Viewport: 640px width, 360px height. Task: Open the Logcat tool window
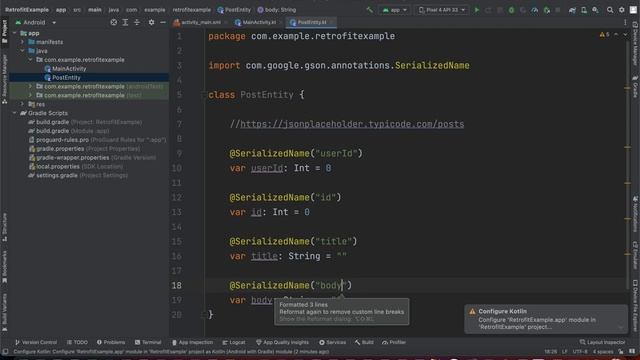[234, 342]
